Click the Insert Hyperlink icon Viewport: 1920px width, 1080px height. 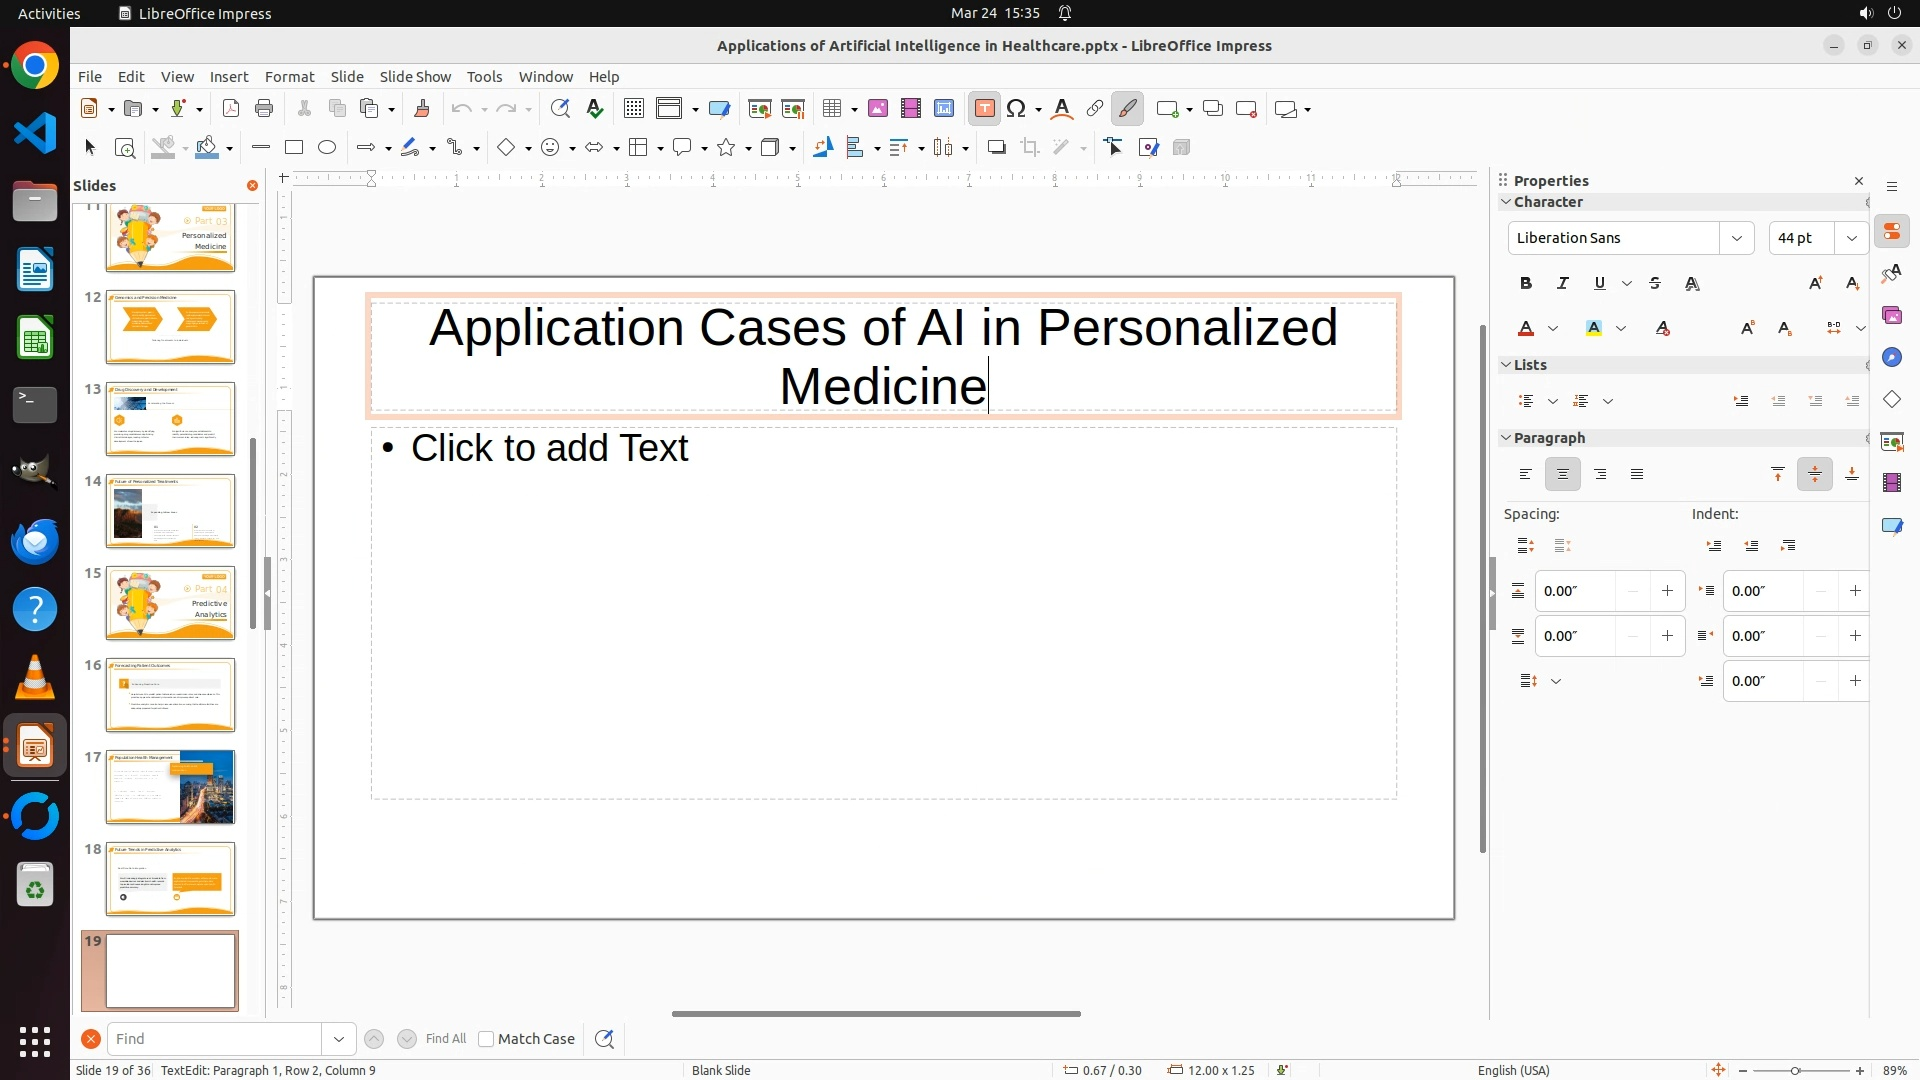(1095, 109)
